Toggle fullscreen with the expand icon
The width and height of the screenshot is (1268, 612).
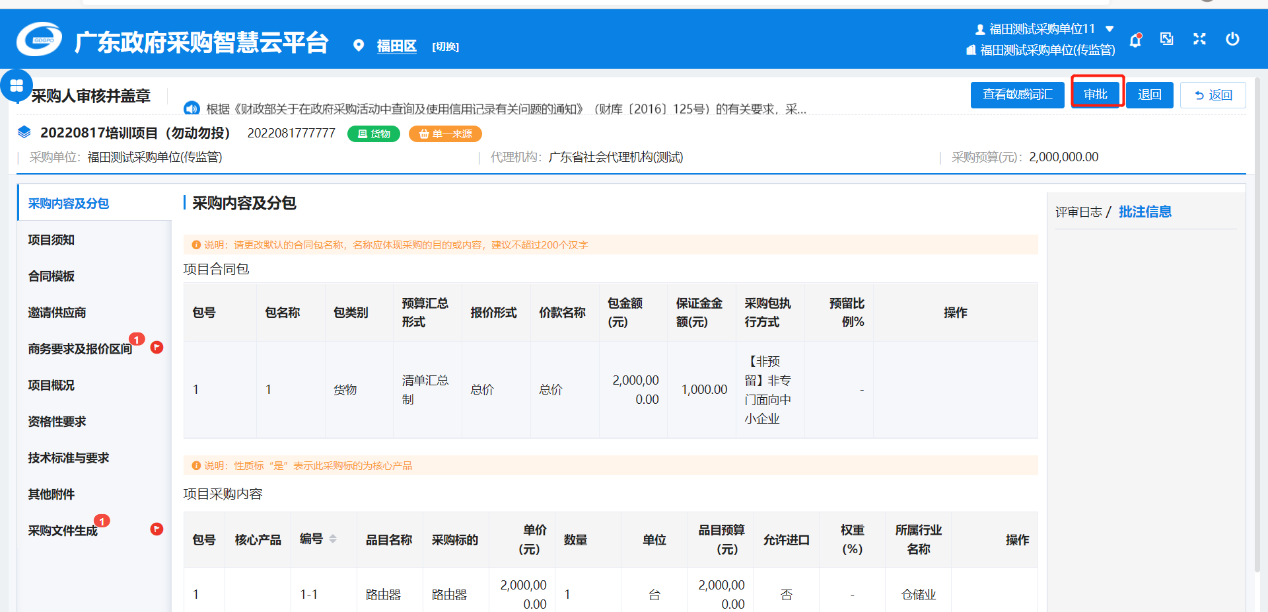[x=1199, y=39]
